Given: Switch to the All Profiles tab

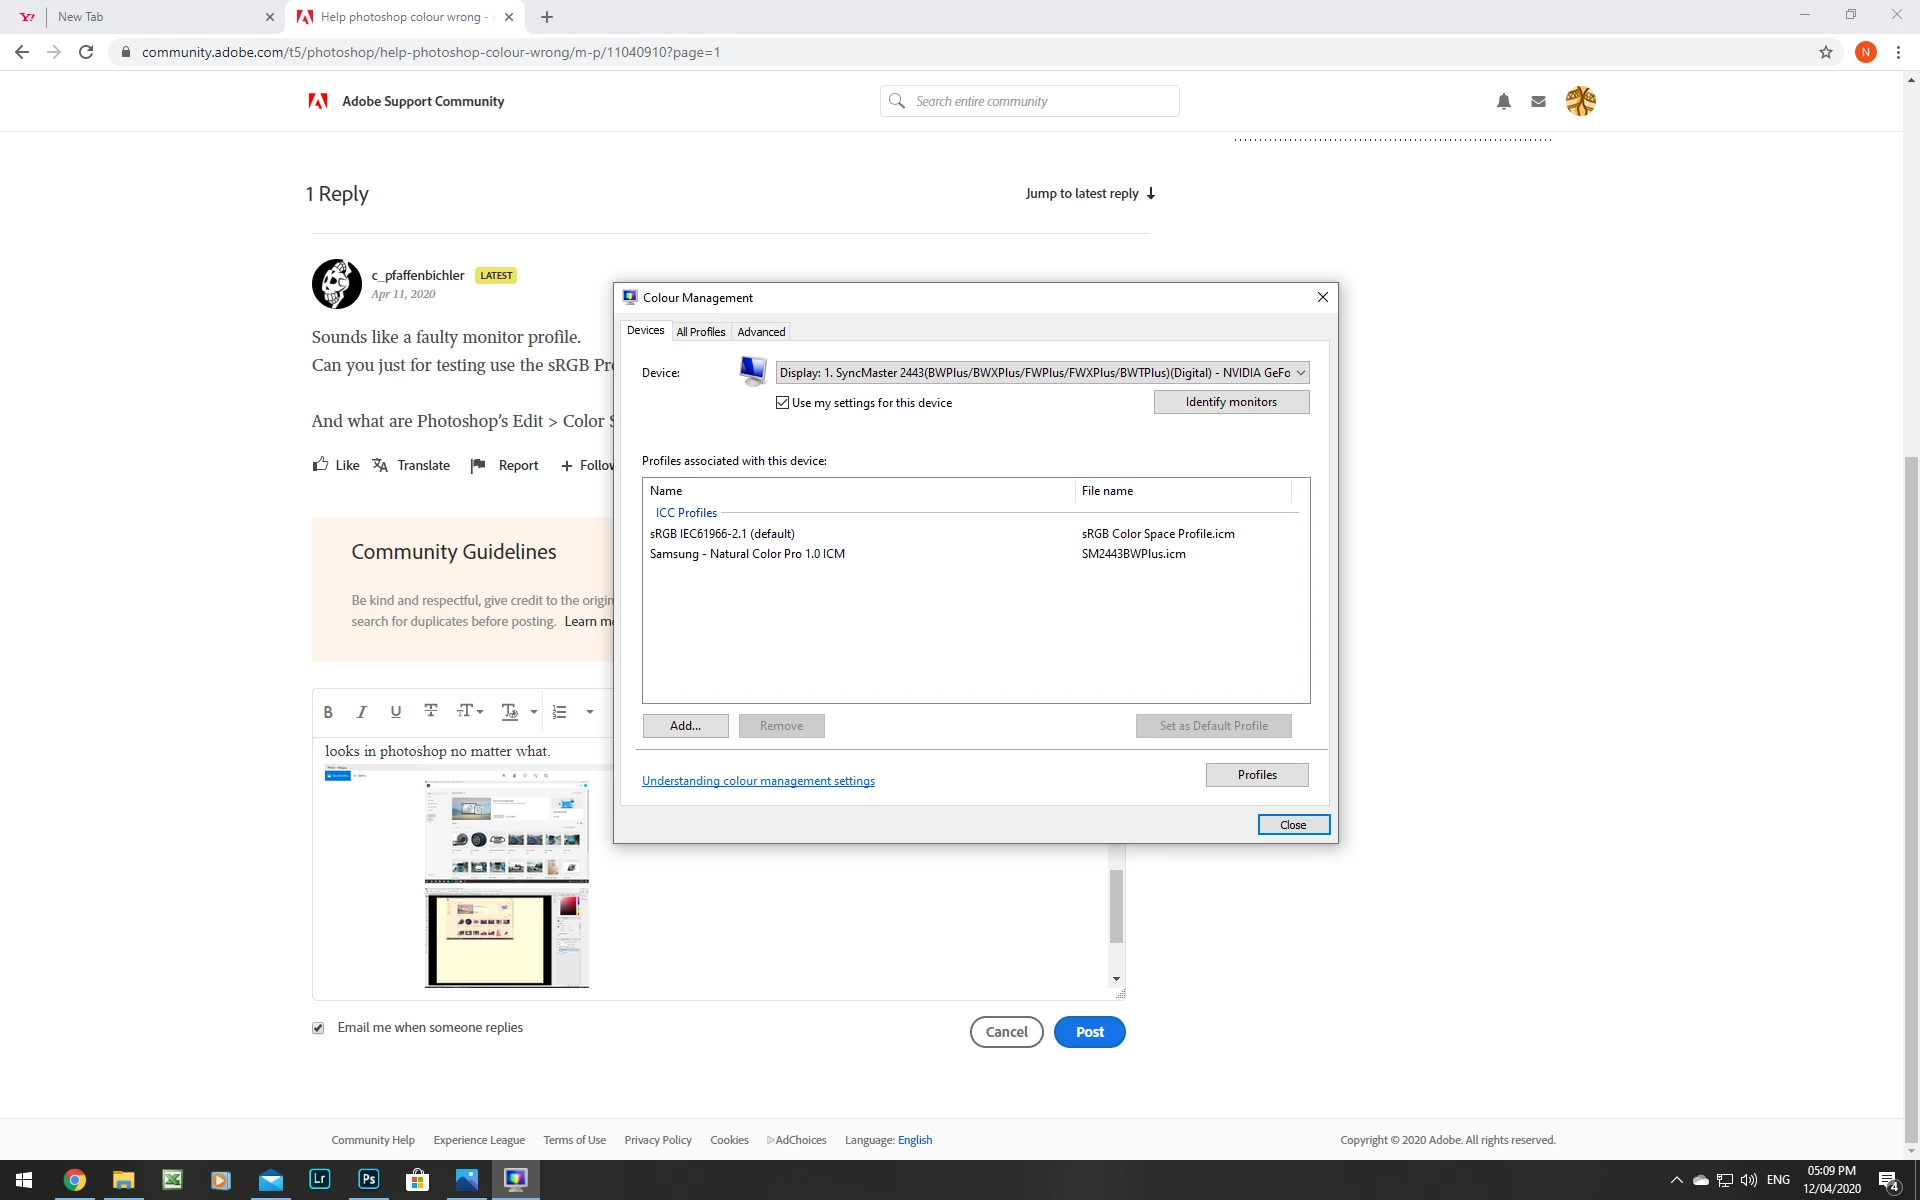Looking at the screenshot, I should (700, 332).
